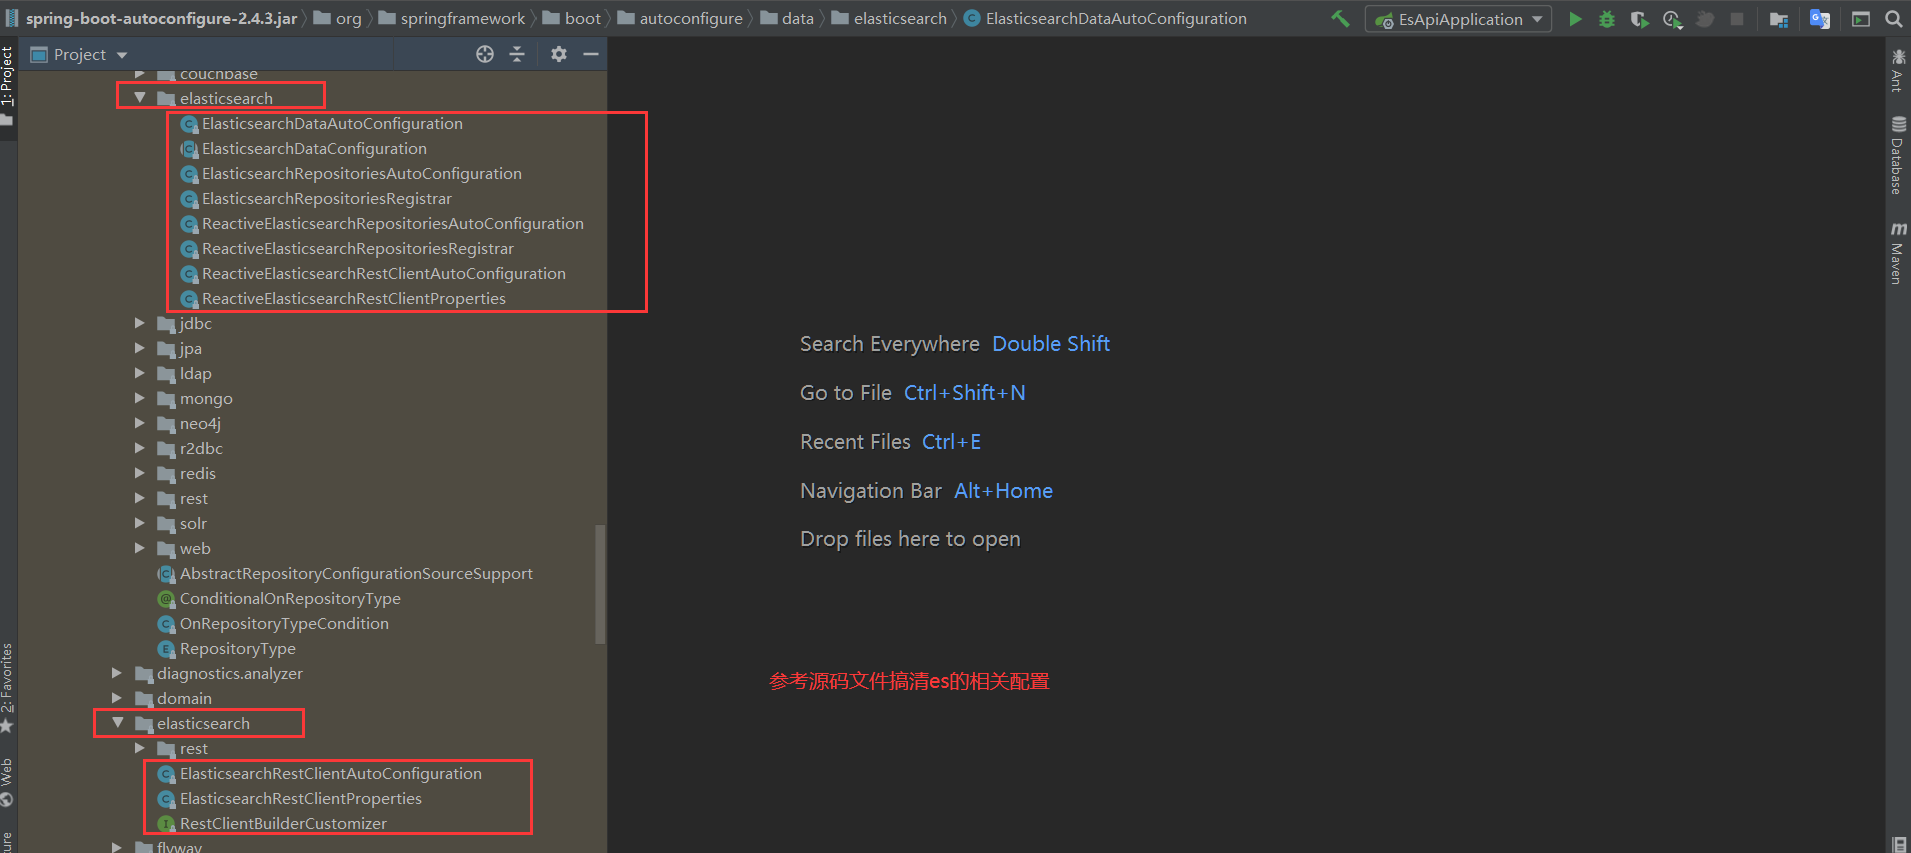Hide the Project tool window
1911x853 pixels.
(x=591, y=54)
